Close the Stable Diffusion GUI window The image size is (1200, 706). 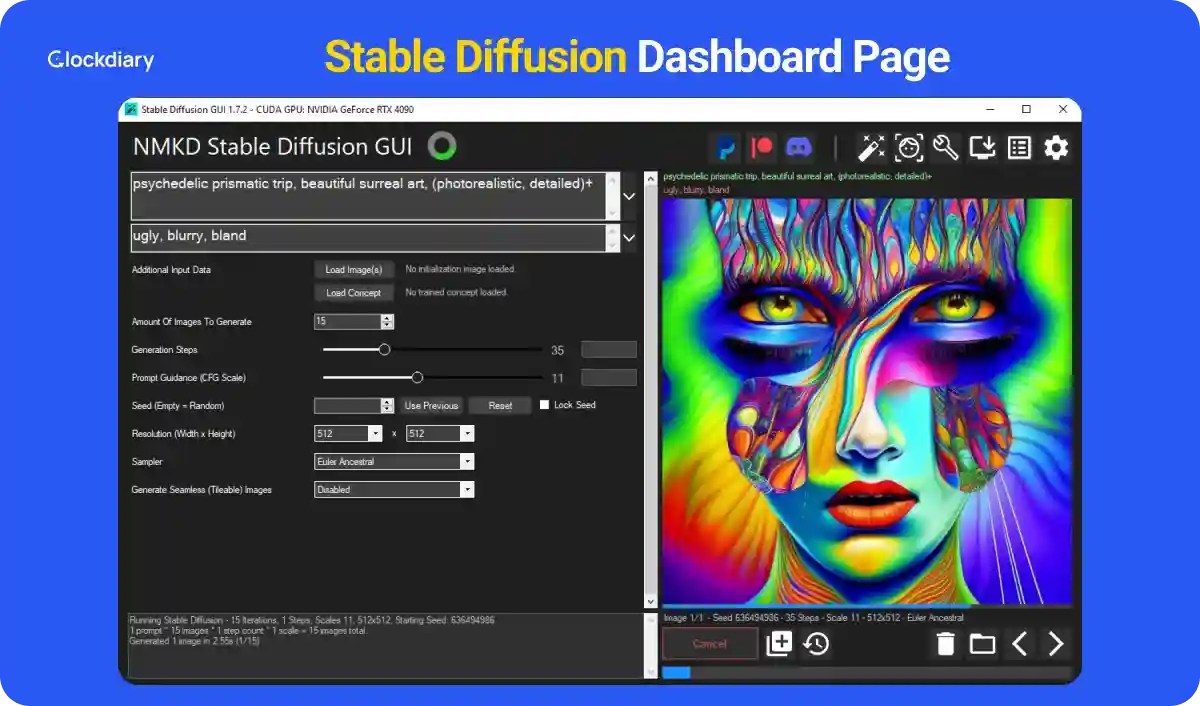pyautogui.click(x=1061, y=109)
